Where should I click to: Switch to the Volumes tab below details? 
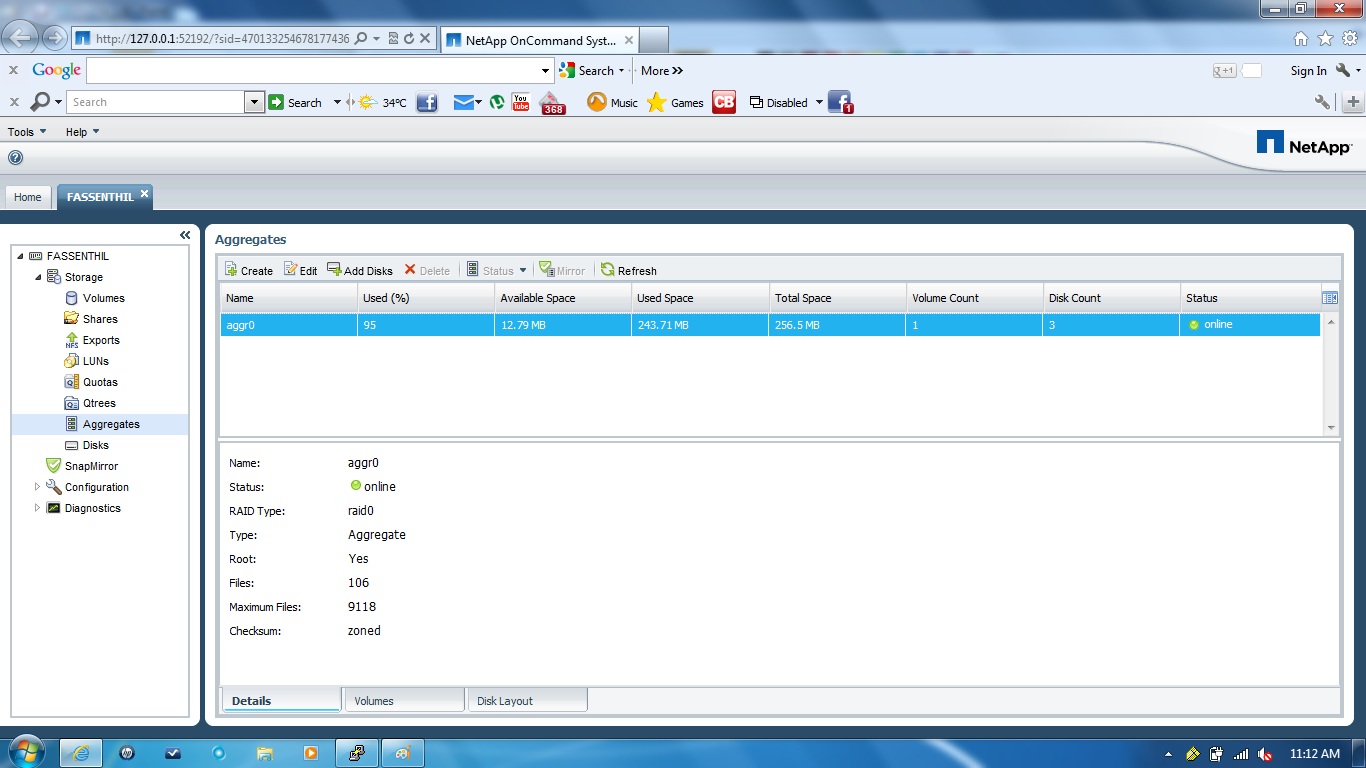point(404,700)
